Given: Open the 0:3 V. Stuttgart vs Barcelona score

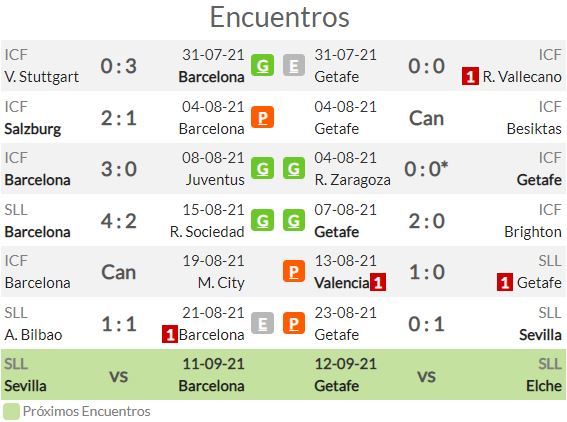Looking at the screenshot, I should click(x=119, y=66).
